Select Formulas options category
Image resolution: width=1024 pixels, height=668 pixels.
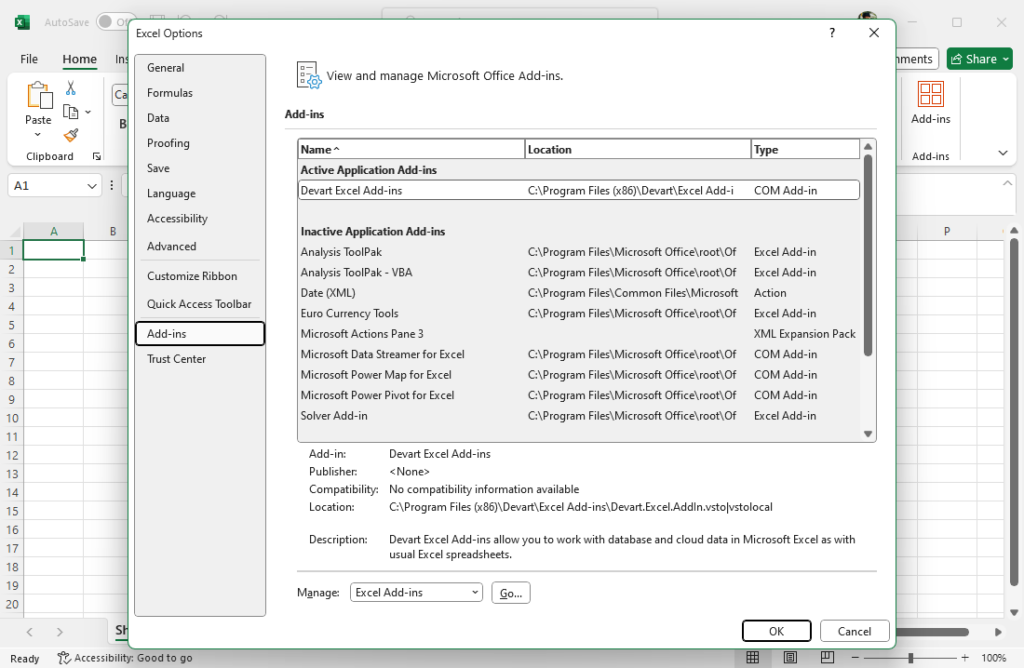point(200,93)
